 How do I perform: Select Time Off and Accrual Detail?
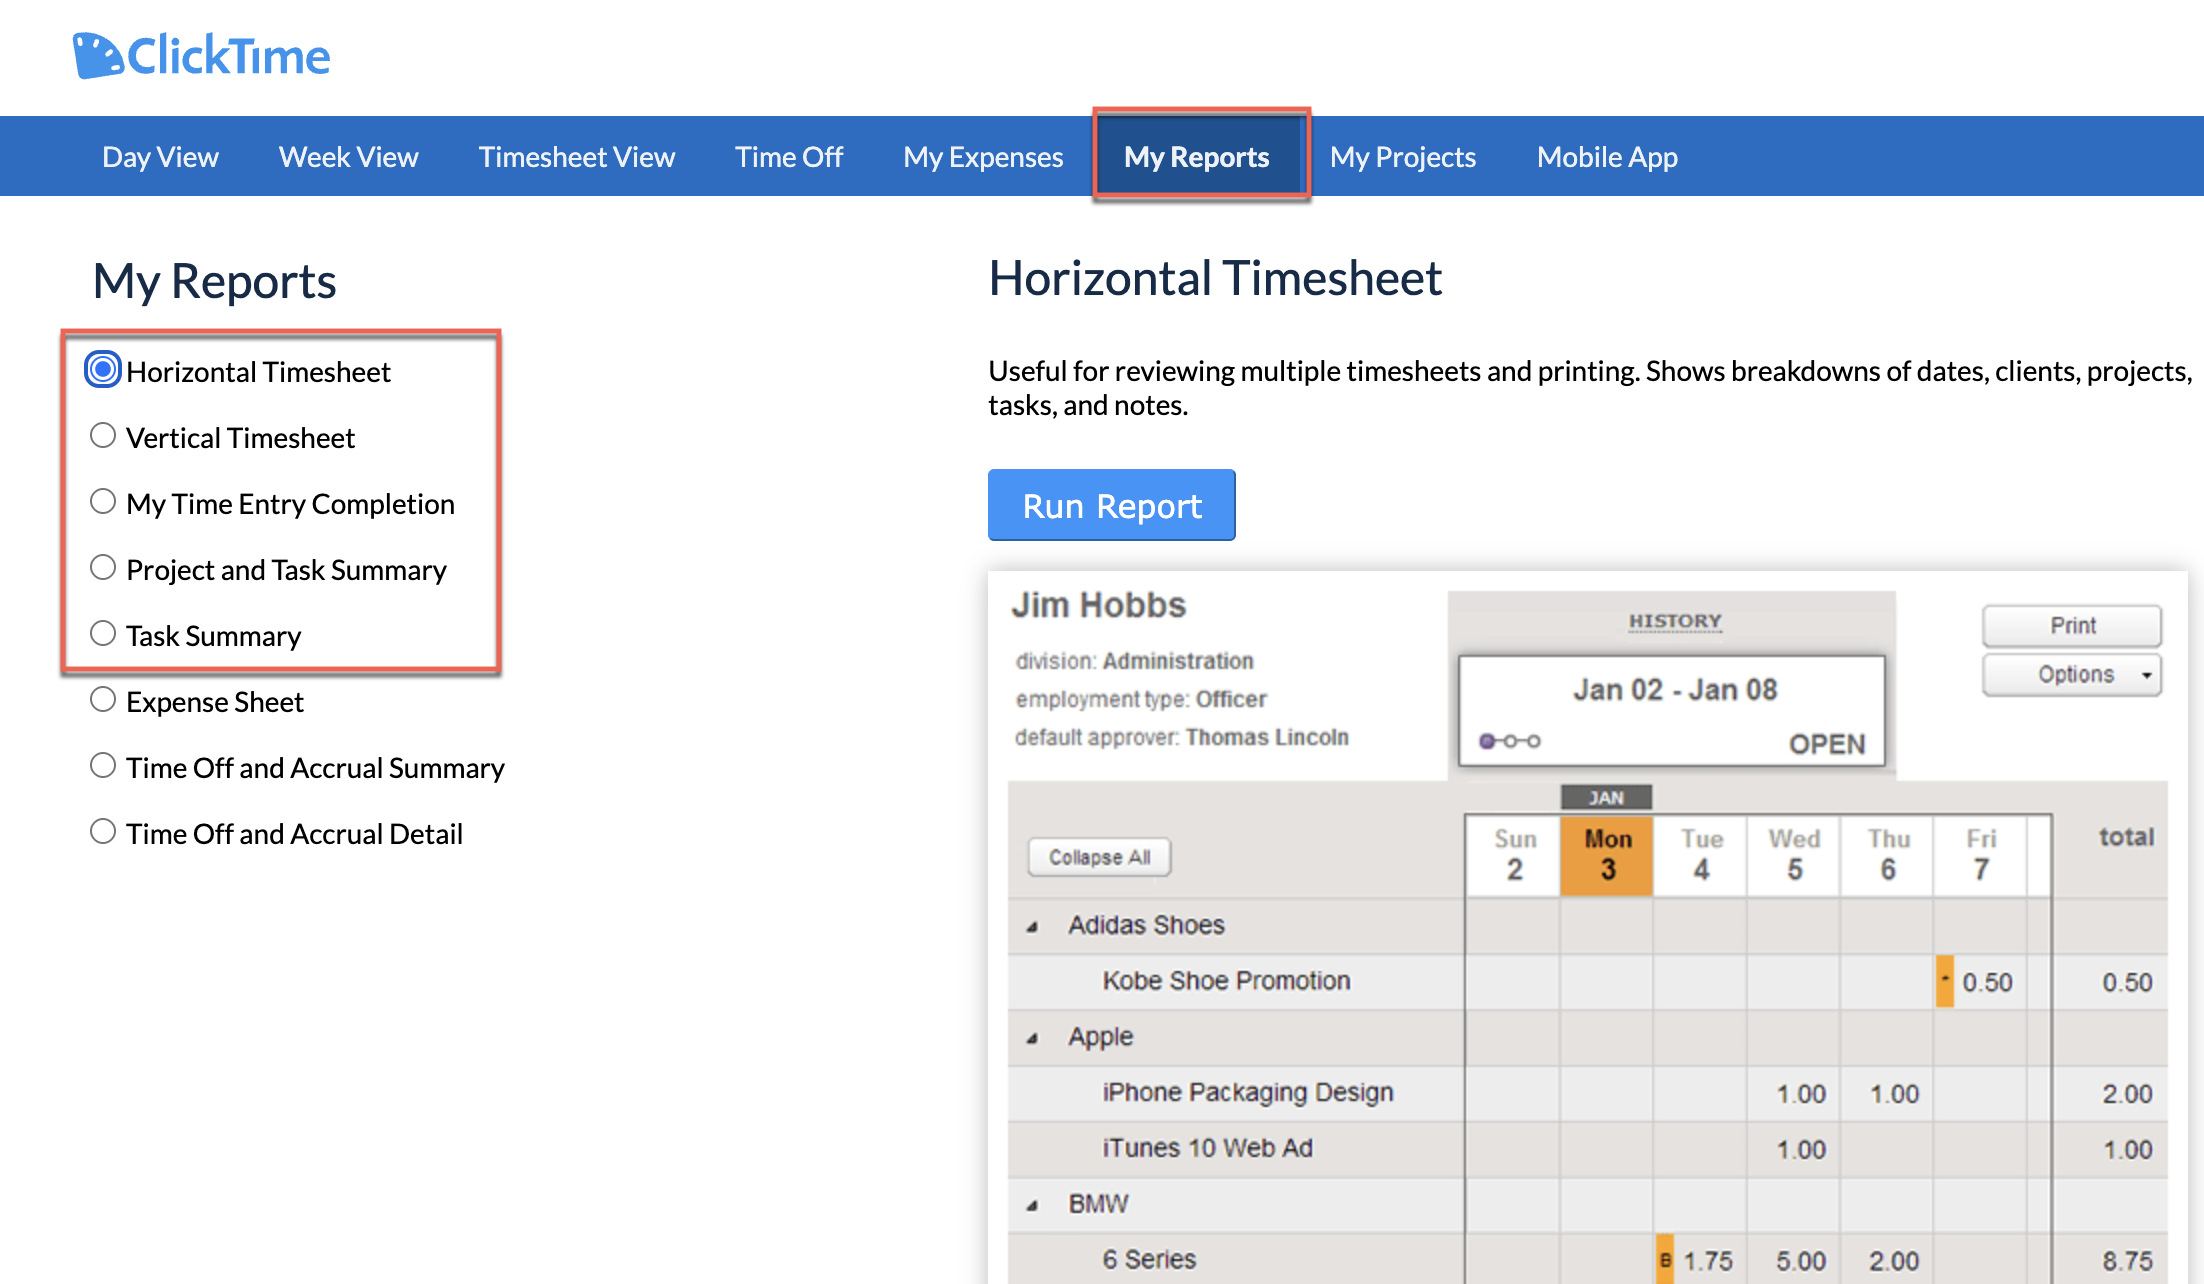tap(103, 832)
